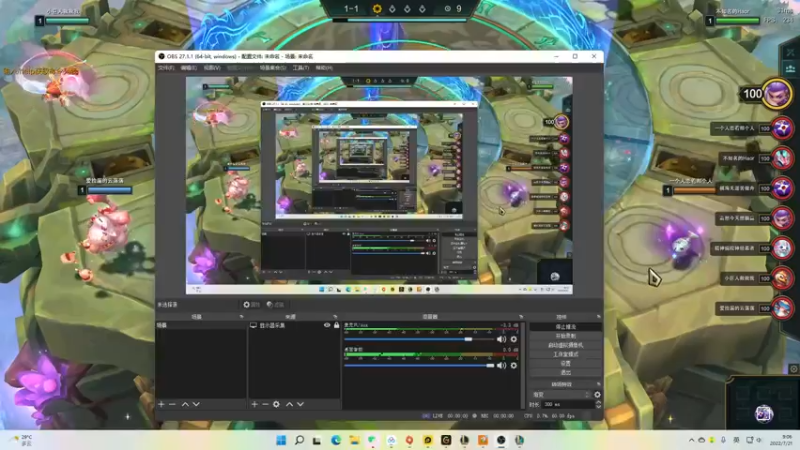Screen dimensions: 800x450
Task: Expand hidden system tray icons chevron
Action: pos(692,440)
